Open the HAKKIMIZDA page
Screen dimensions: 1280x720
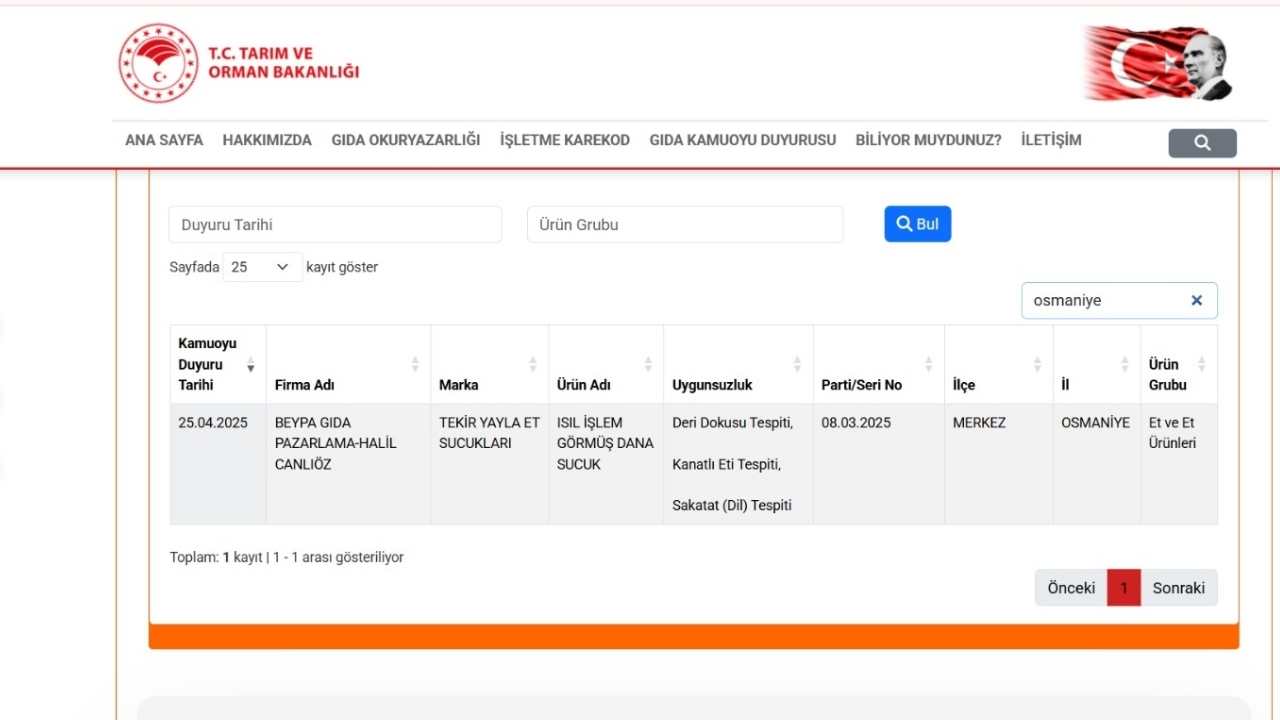click(x=267, y=140)
